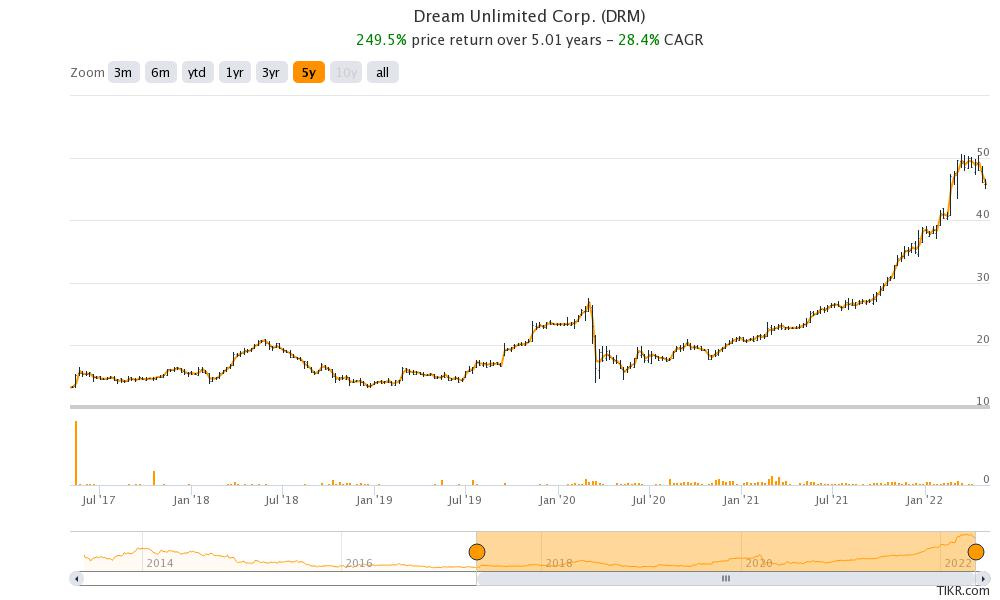Click the Jul '19 axis label
Viewport: 1000px width, 600px height.
tap(464, 501)
